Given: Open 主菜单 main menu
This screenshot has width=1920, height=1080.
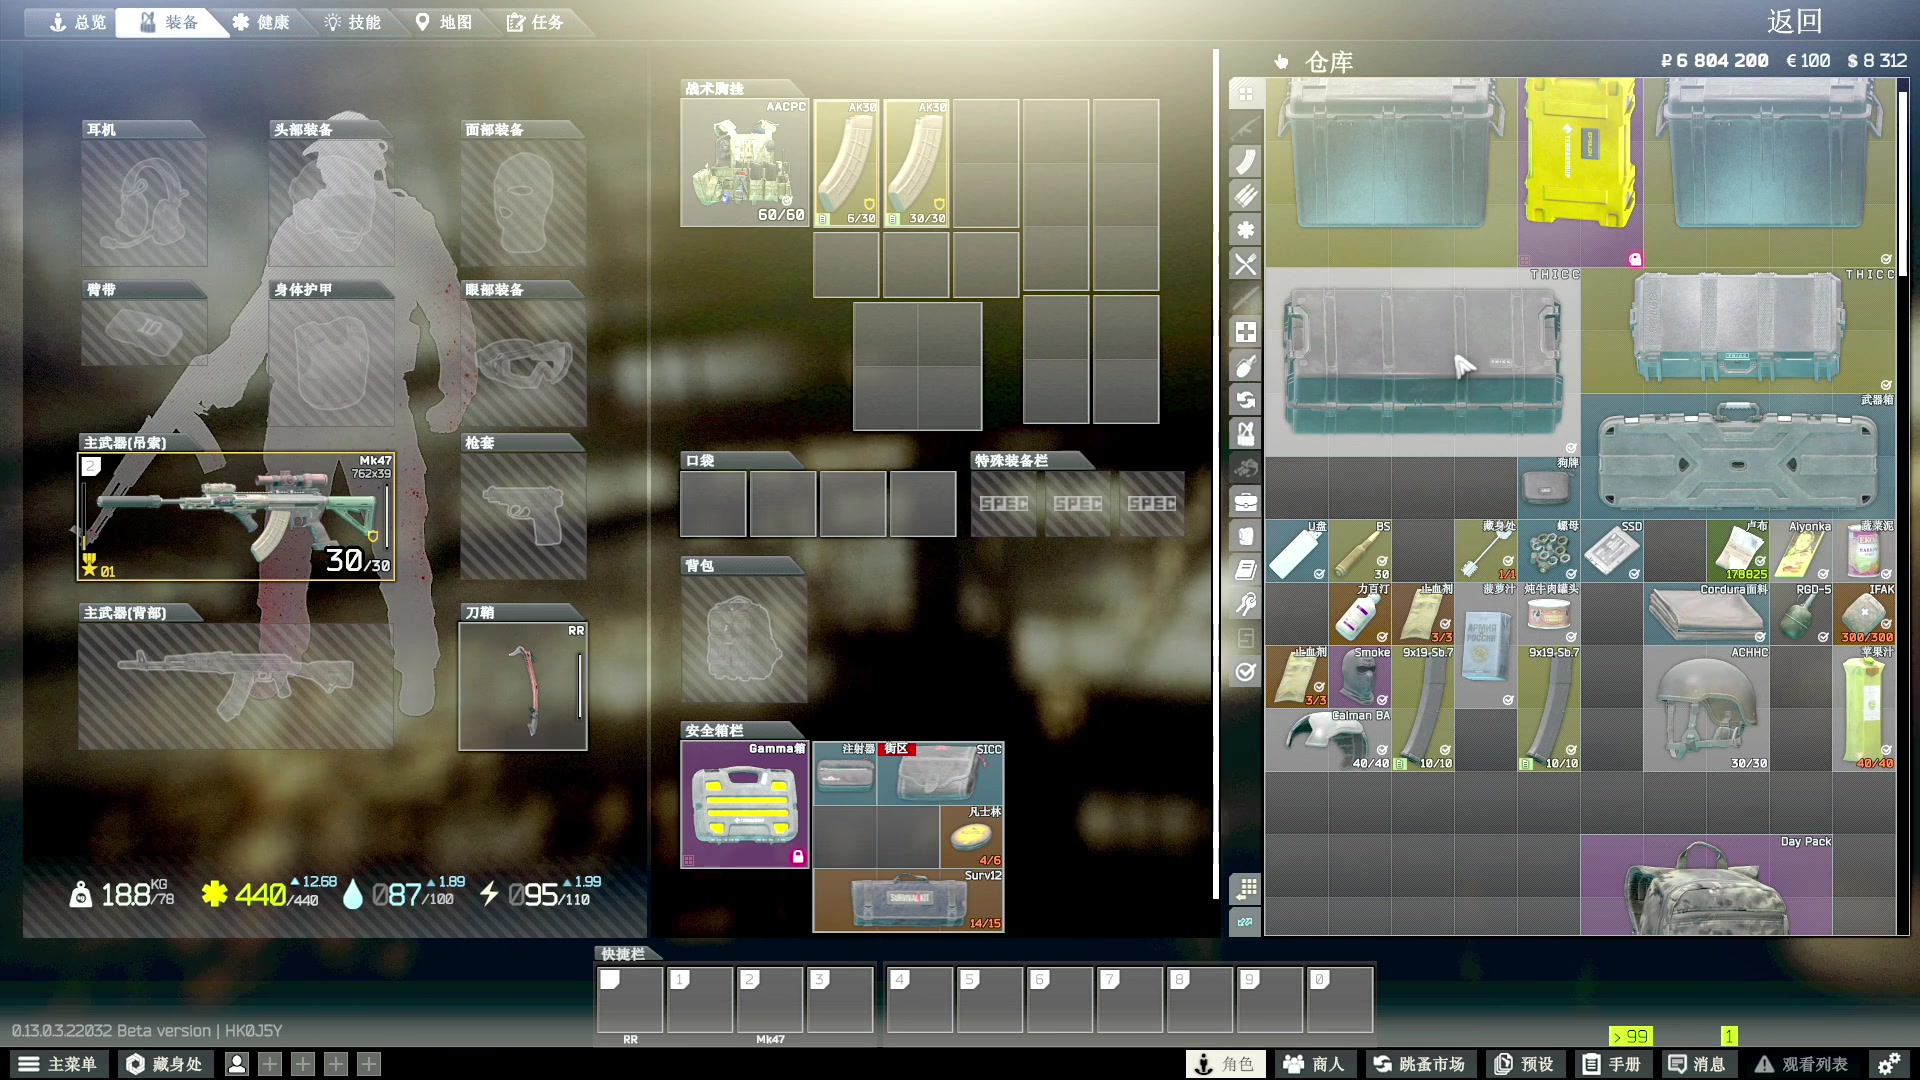Looking at the screenshot, I should (x=58, y=1064).
